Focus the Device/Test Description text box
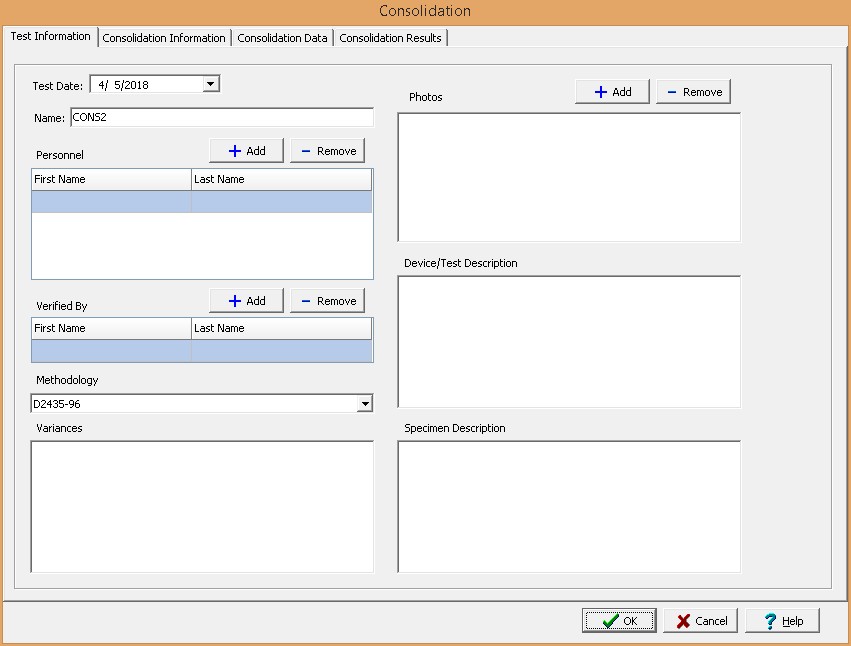Image resolution: width=851 pixels, height=646 pixels. click(x=569, y=341)
